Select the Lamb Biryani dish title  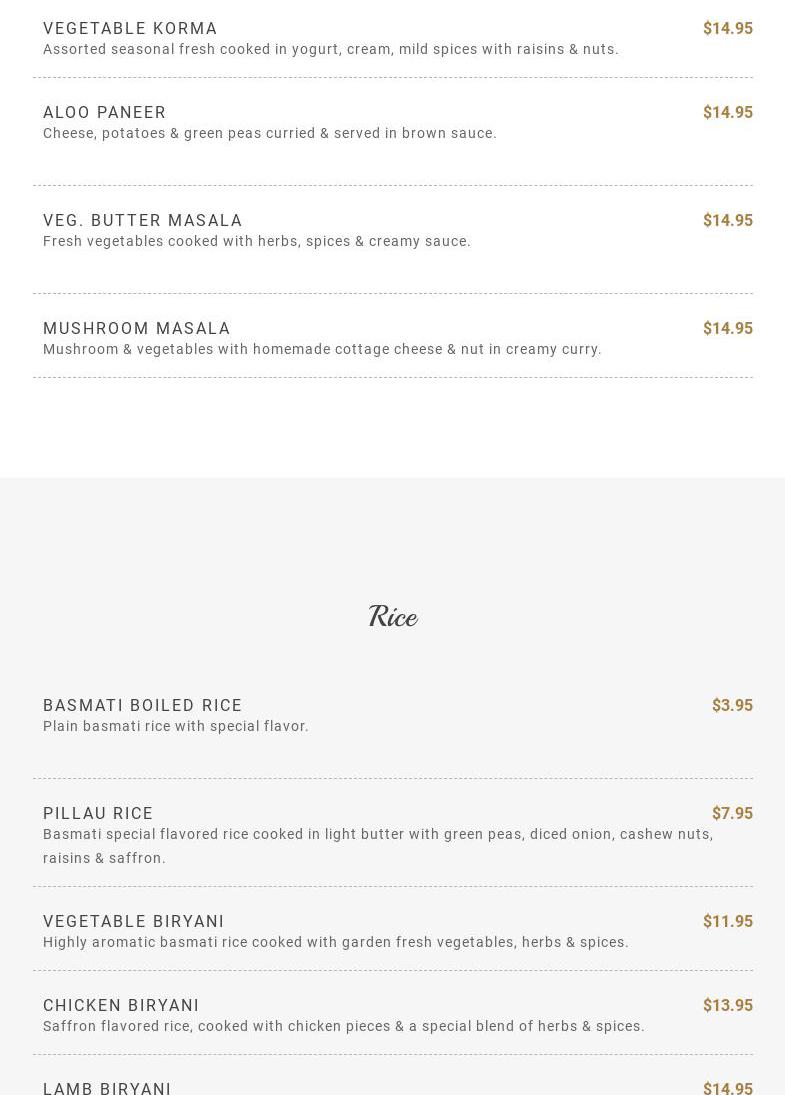point(107,1087)
